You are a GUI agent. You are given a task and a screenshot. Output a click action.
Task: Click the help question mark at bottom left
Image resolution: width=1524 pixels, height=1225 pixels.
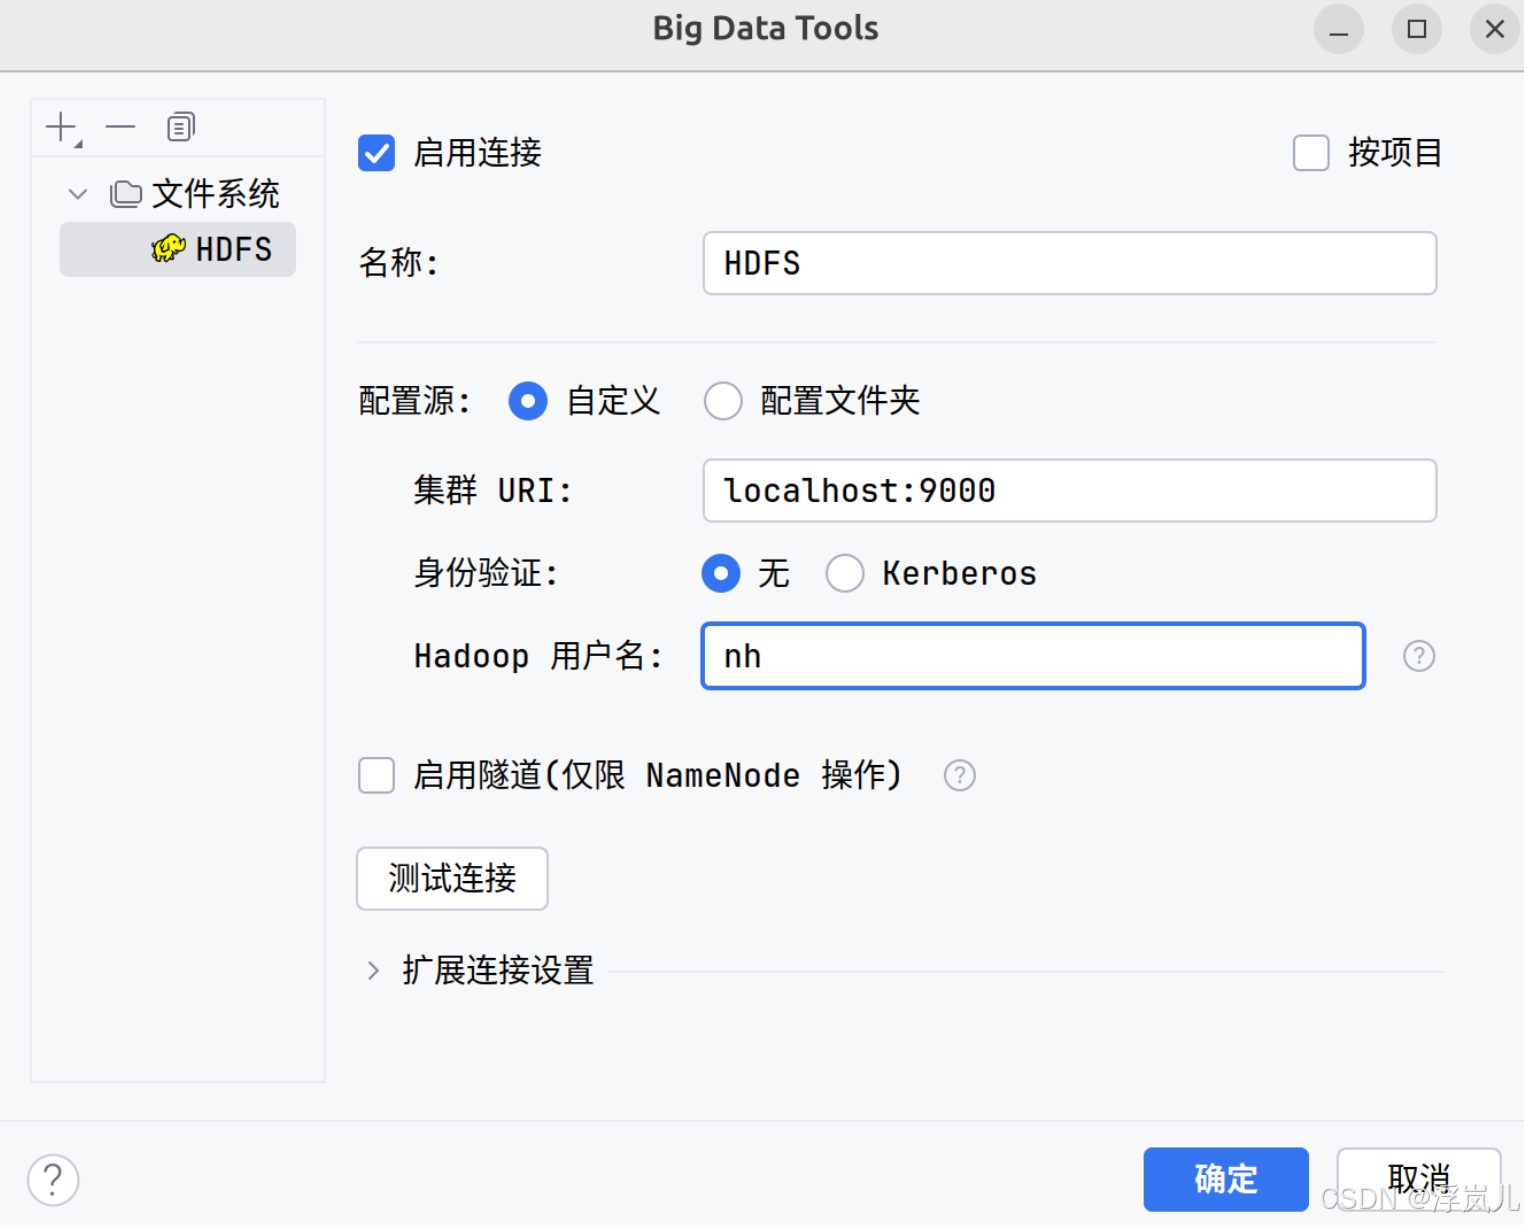(52, 1179)
